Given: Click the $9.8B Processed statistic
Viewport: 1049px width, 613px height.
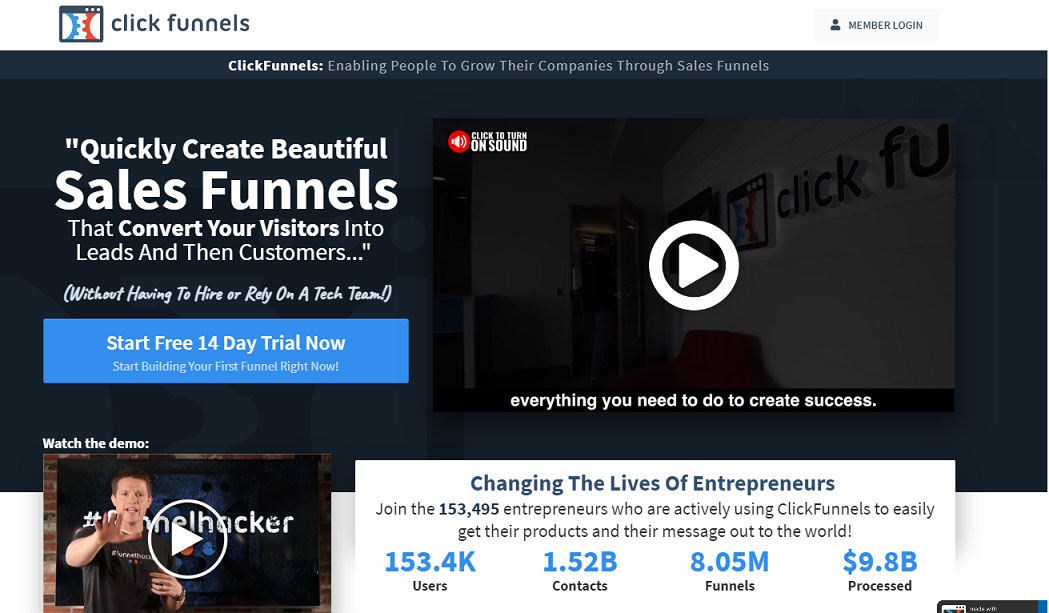Looking at the screenshot, I should coord(880,570).
